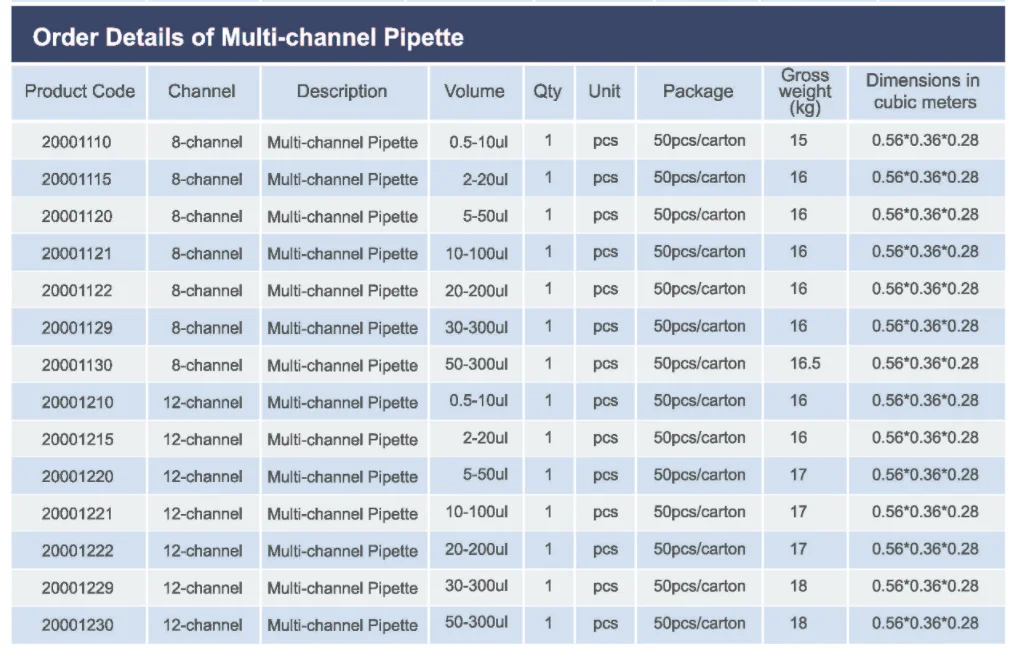1013x649 pixels.
Task: Click the Order Details title bar
Action: click(507, 39)
